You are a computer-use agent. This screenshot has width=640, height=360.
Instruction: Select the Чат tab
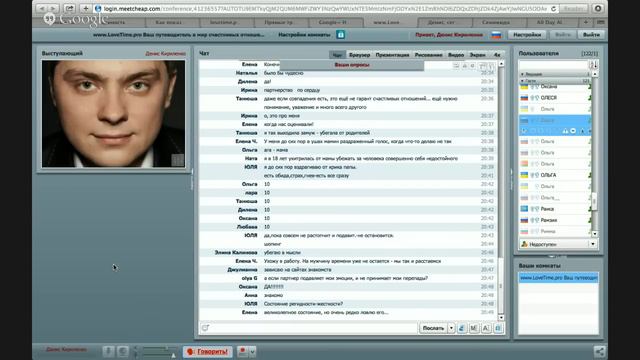(338, 55)
